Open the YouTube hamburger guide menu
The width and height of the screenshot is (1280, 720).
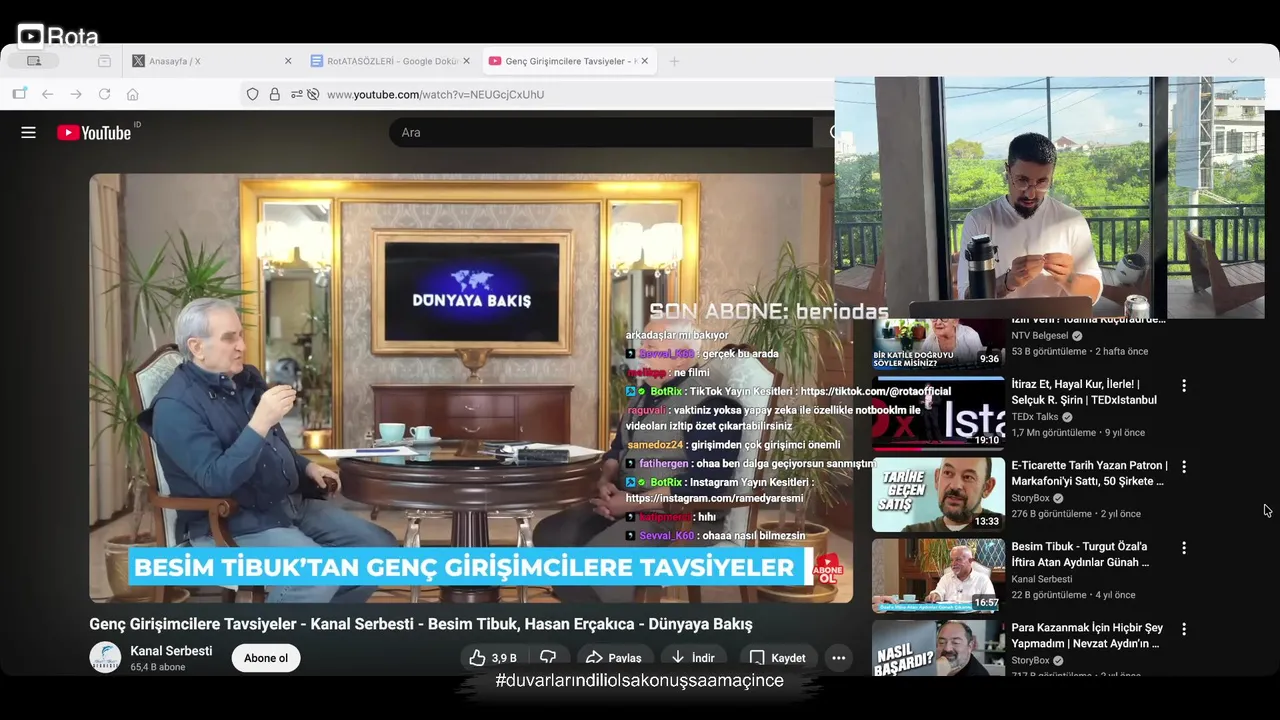pyautogui.click(x=28, y=132)
